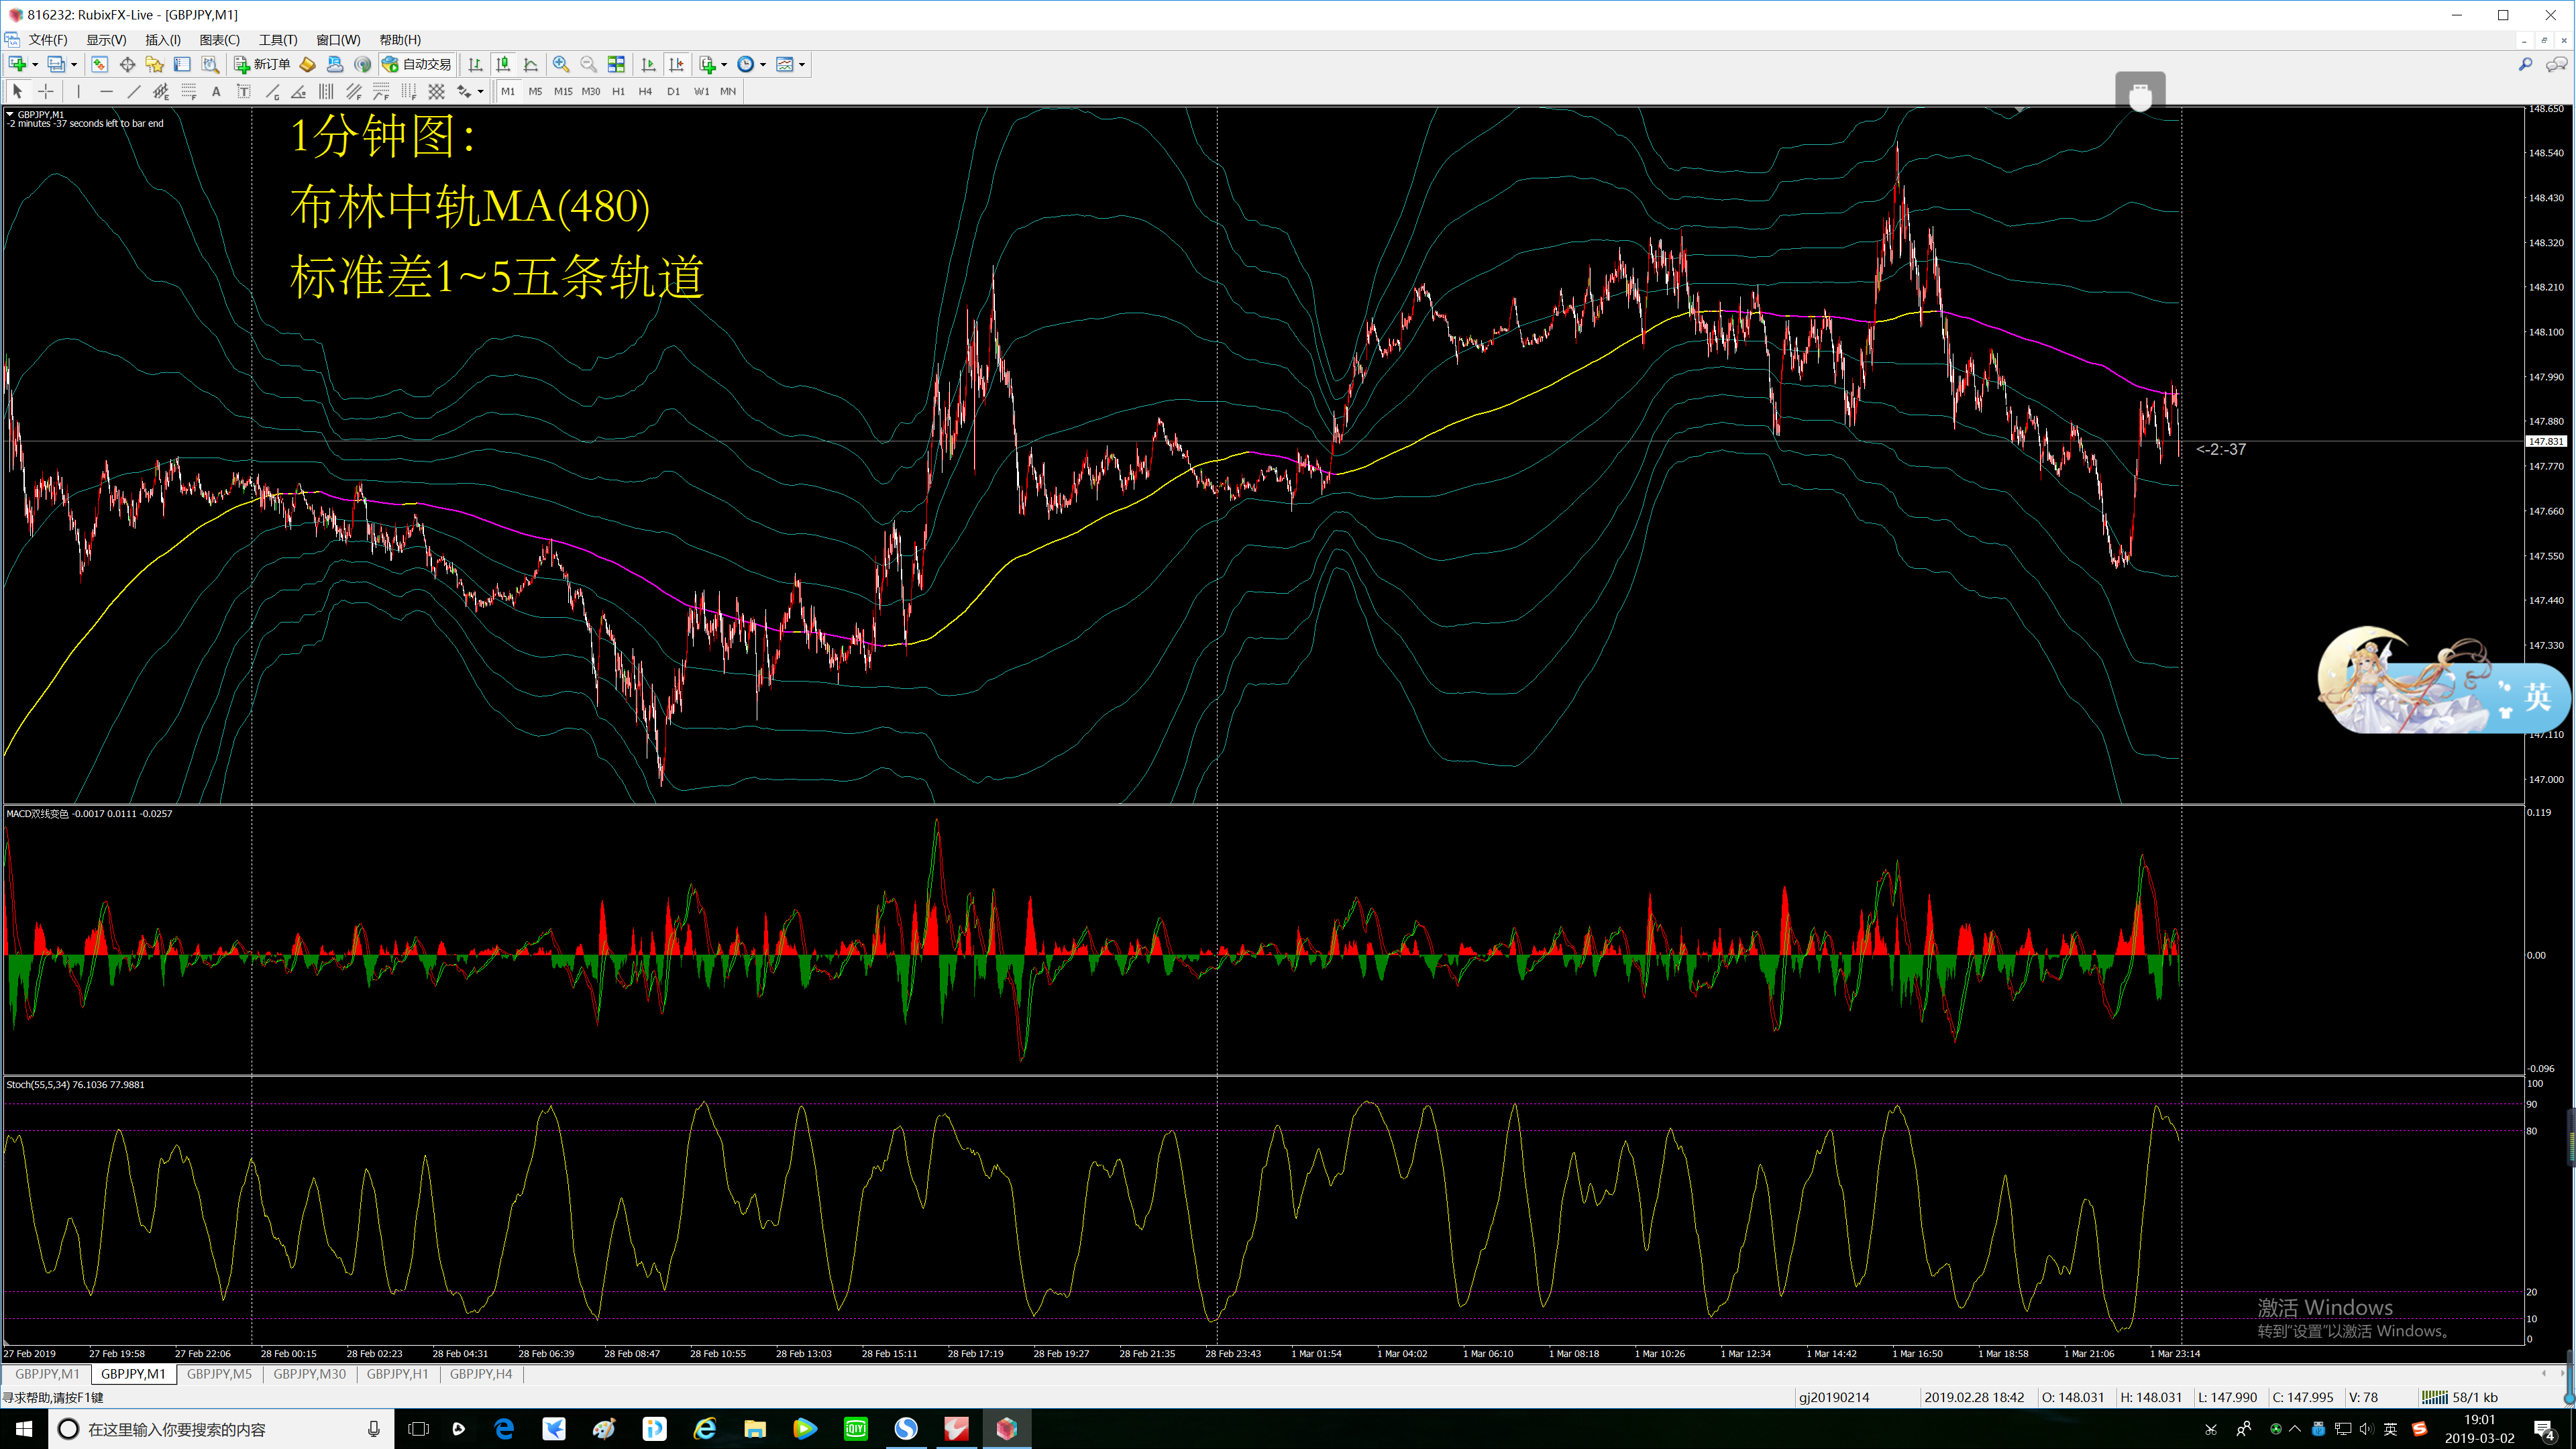Screen dimensions: 2576x1449
Task: Open the Navigator star-folder icon
Action: click(x=154, y=64)
